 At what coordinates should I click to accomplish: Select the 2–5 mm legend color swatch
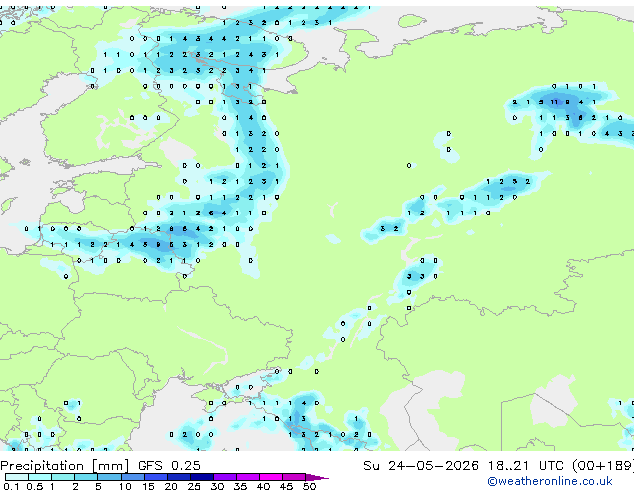tap(86, 477)
